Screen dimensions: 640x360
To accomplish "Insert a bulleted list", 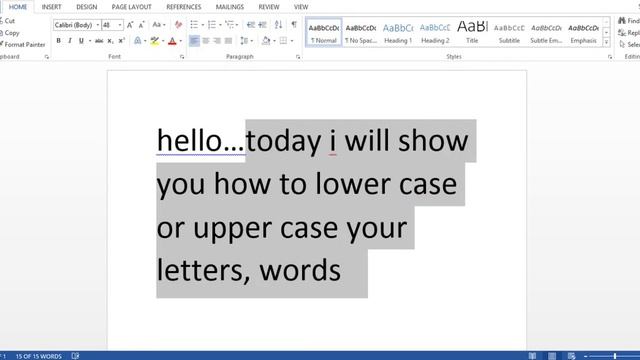I will 194,25.
